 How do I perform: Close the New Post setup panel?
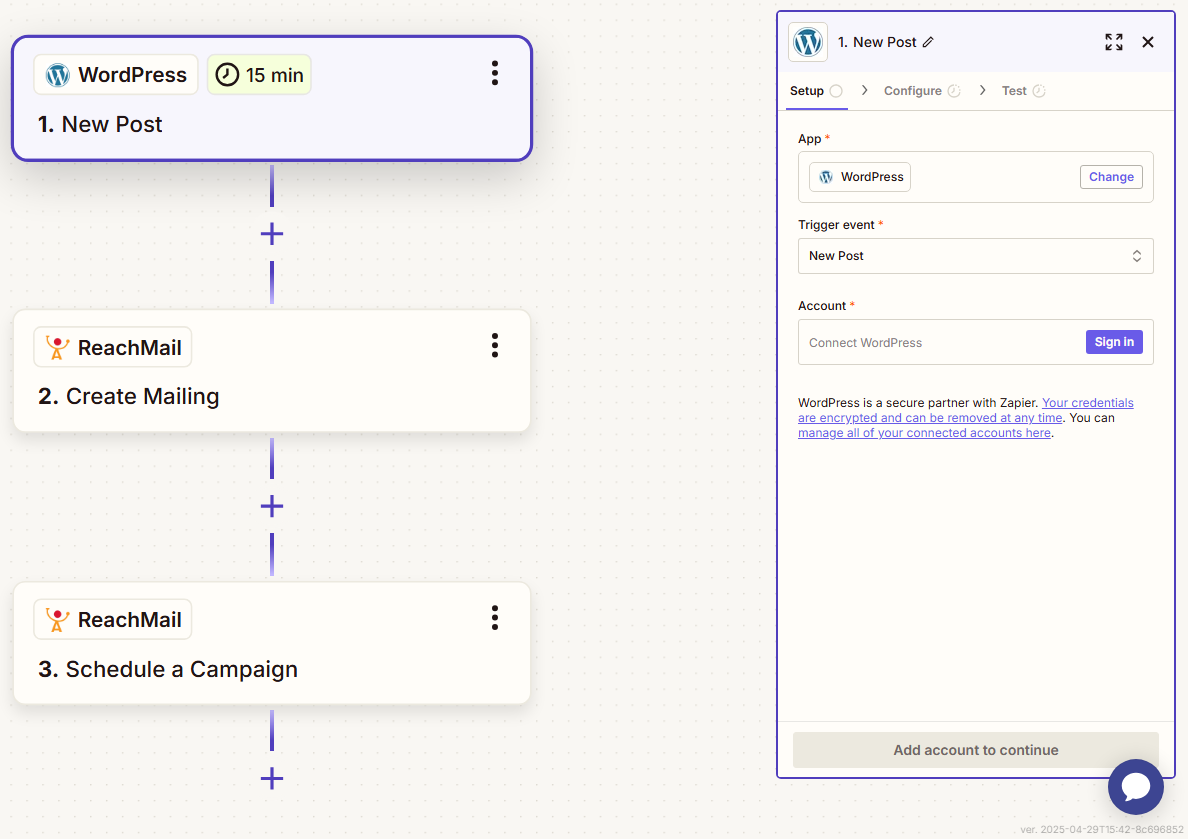(1148, 42)
